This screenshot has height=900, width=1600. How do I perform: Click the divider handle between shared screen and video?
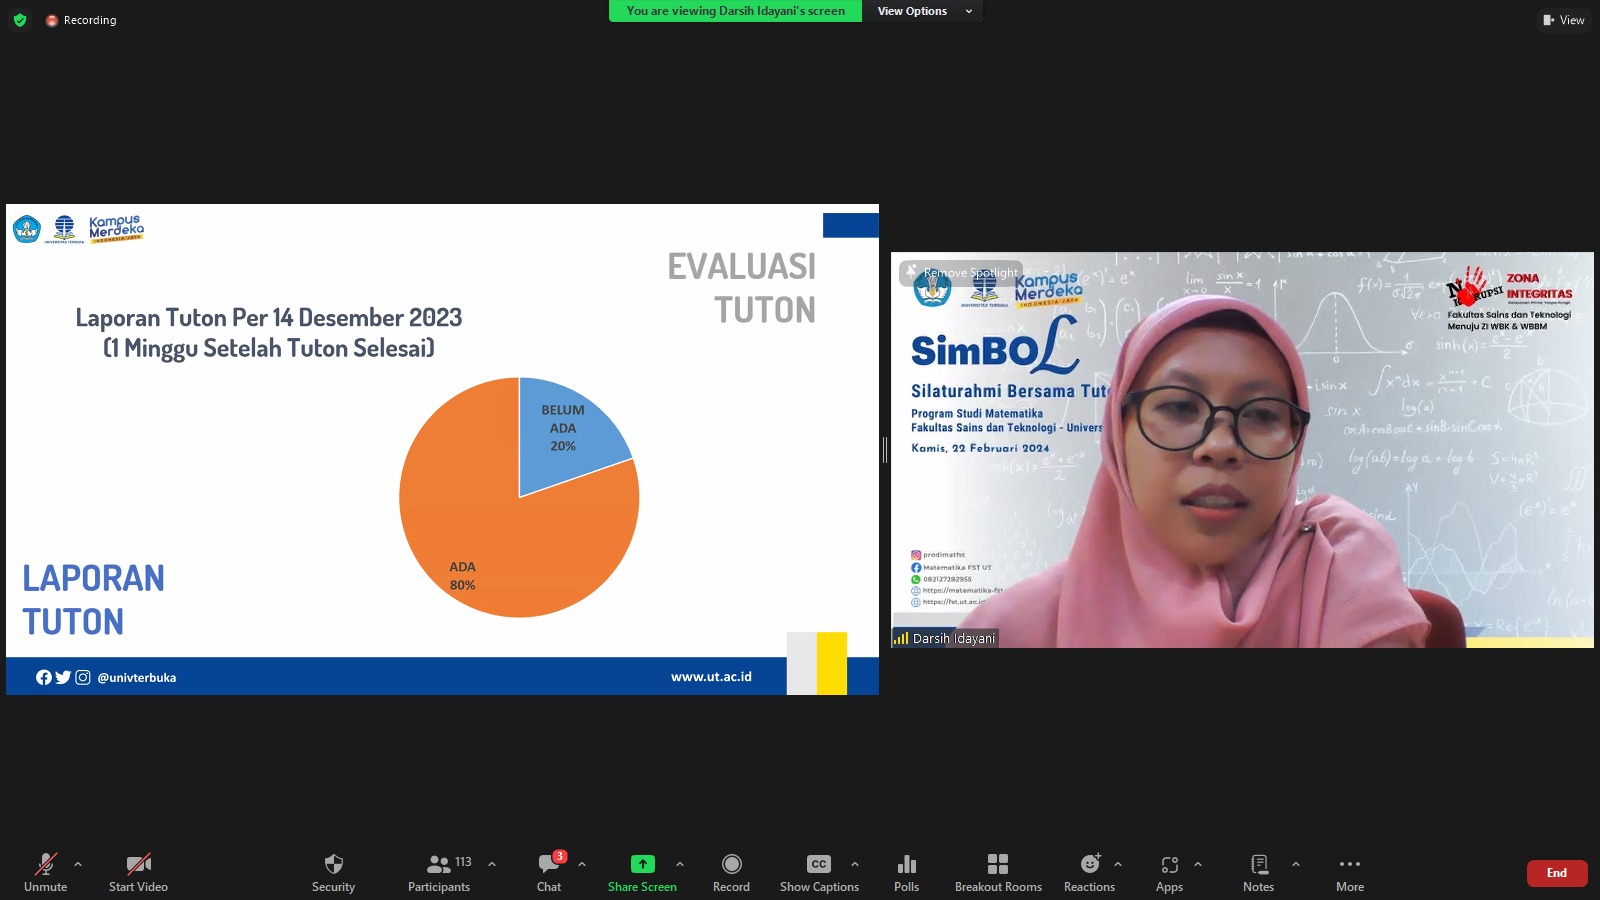pos(885,450)
